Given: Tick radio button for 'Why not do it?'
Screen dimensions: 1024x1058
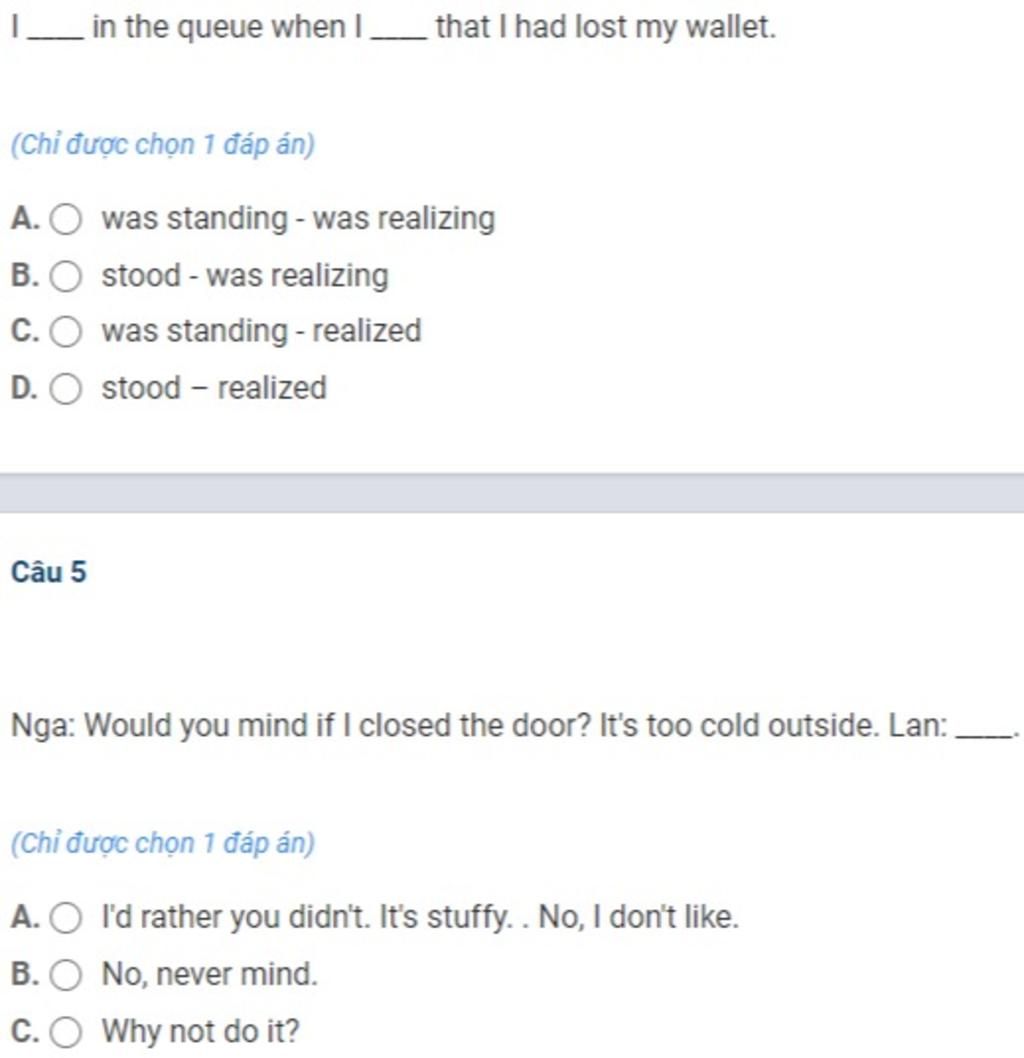Looking at the screenshot, I should pyautogui.click(x=66, y=1032).
